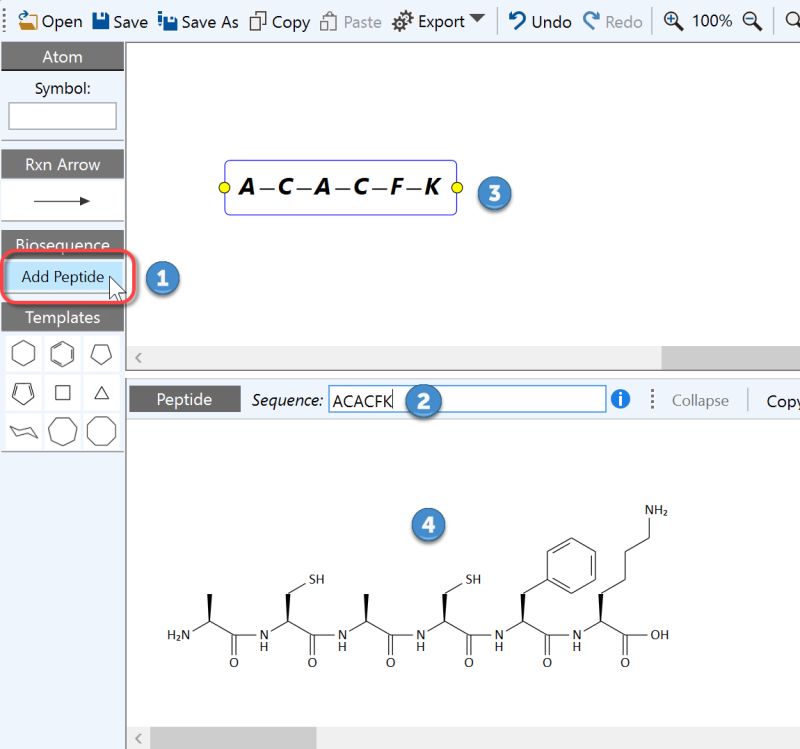Collapse the peptide structure panel
Image resolution: width=800 pixels, height=749 pixels.
coord(699,400)
